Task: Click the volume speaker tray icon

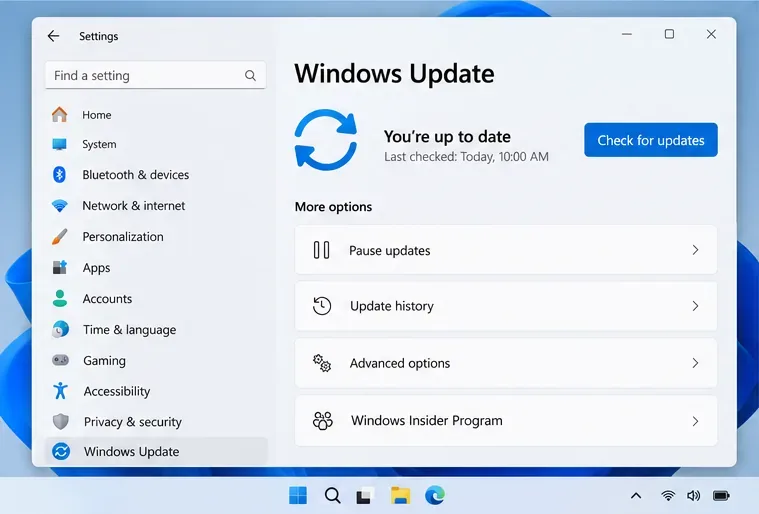Action: pos(694,496)
